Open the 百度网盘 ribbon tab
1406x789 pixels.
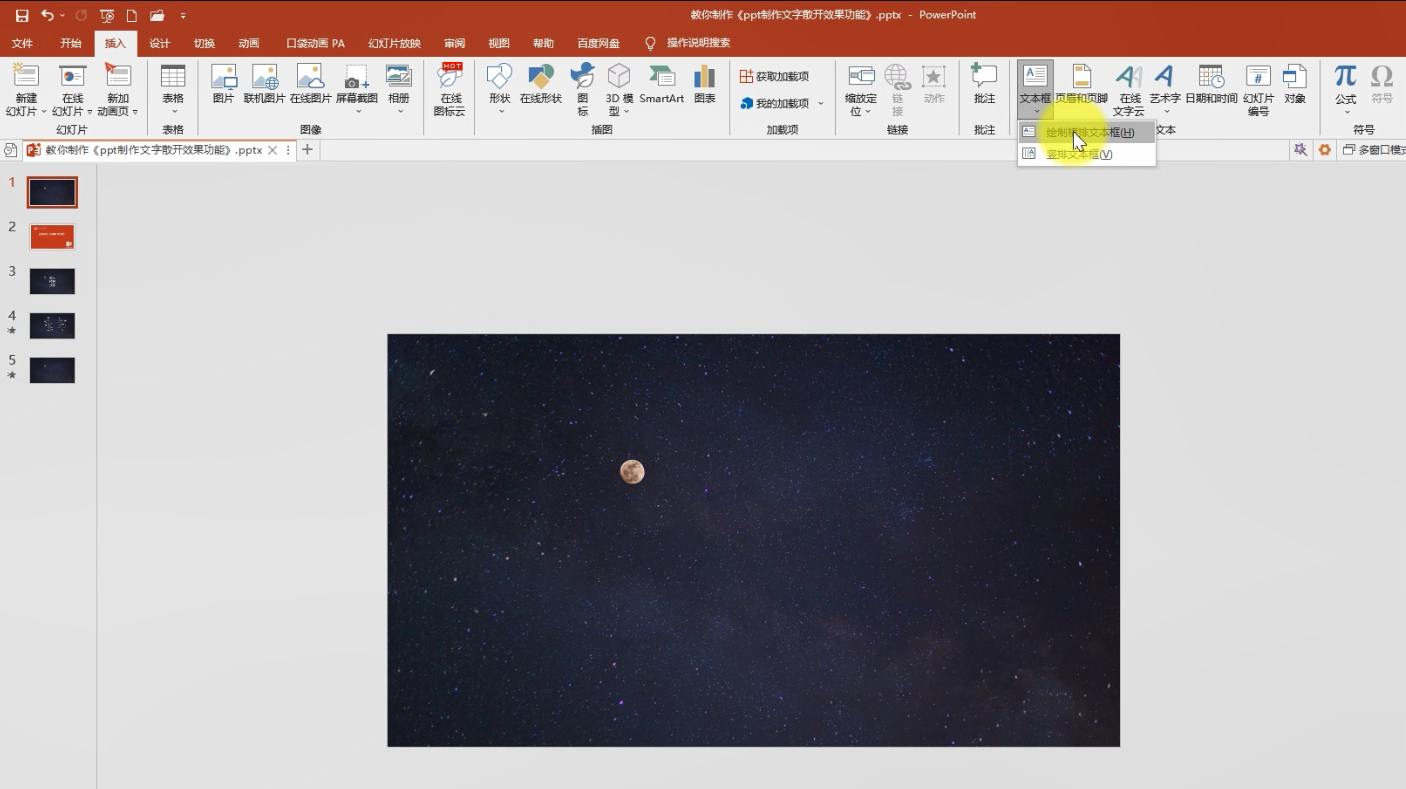(598, 43)
